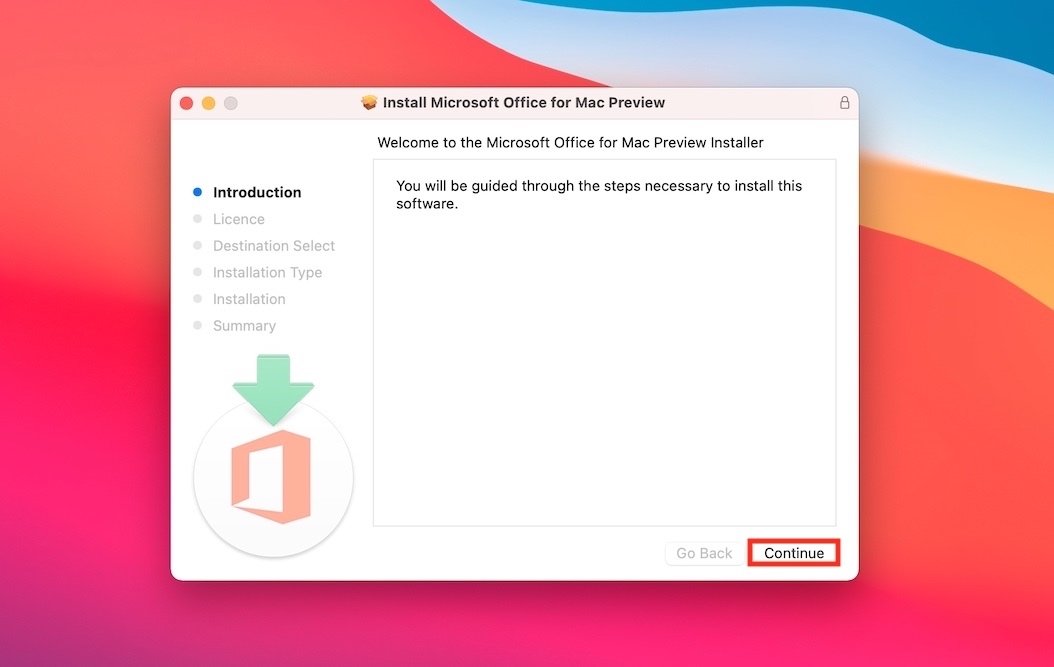The height and width of the screenshot is (667, 1054).
Task: Click the greyed-out Go Back button
Action: (704, 553)
